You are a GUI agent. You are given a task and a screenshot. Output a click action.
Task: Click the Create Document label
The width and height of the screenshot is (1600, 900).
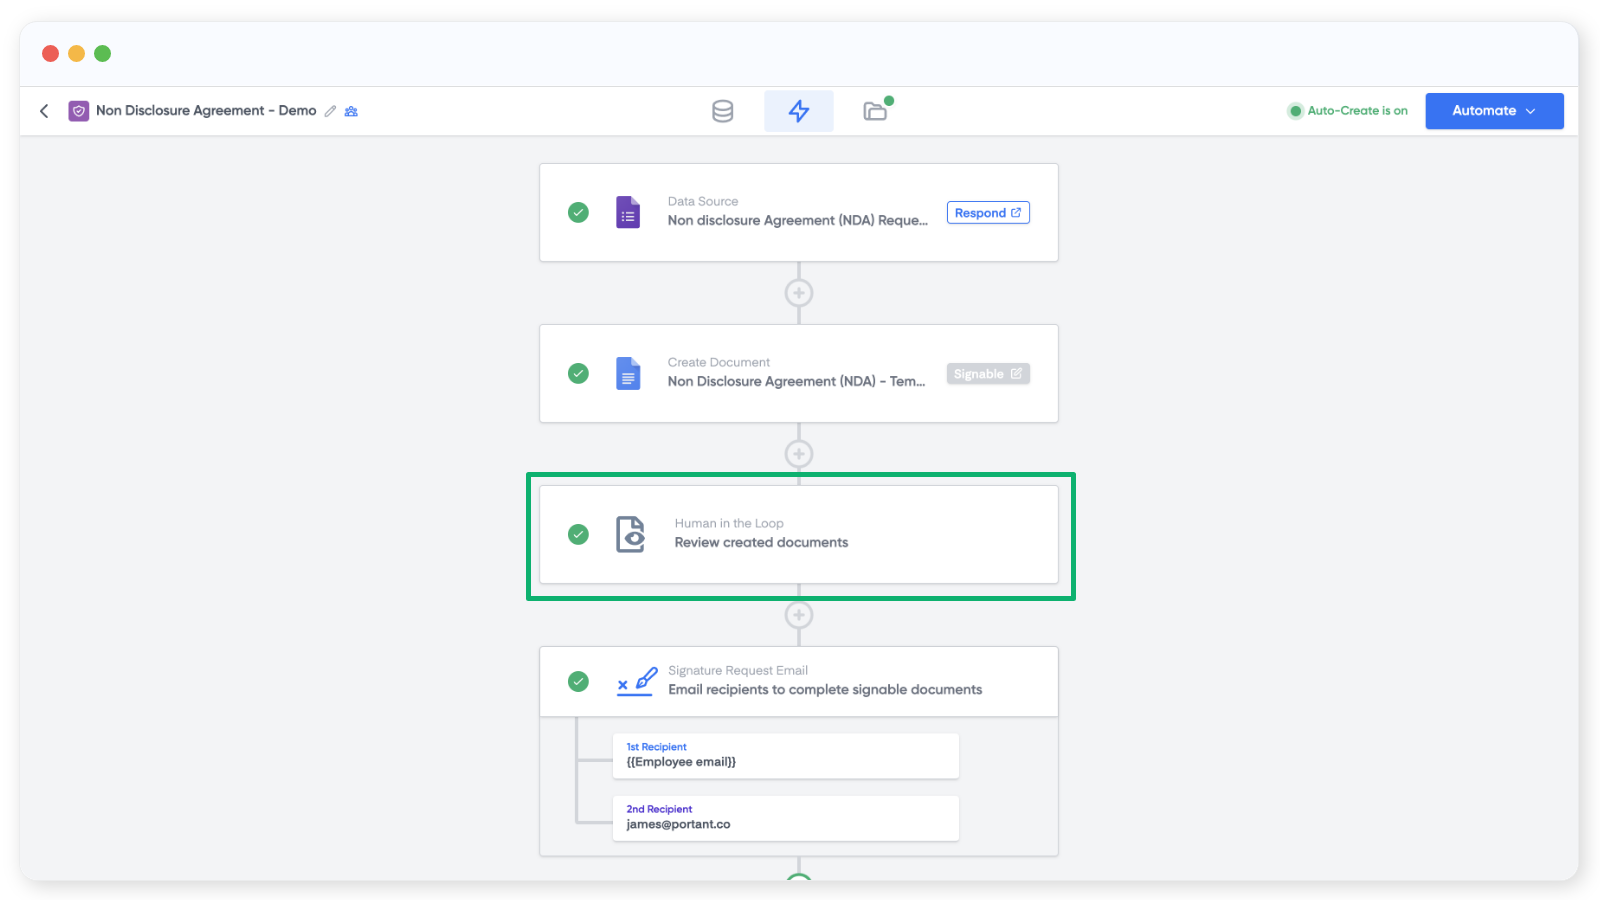coord(719,362)
